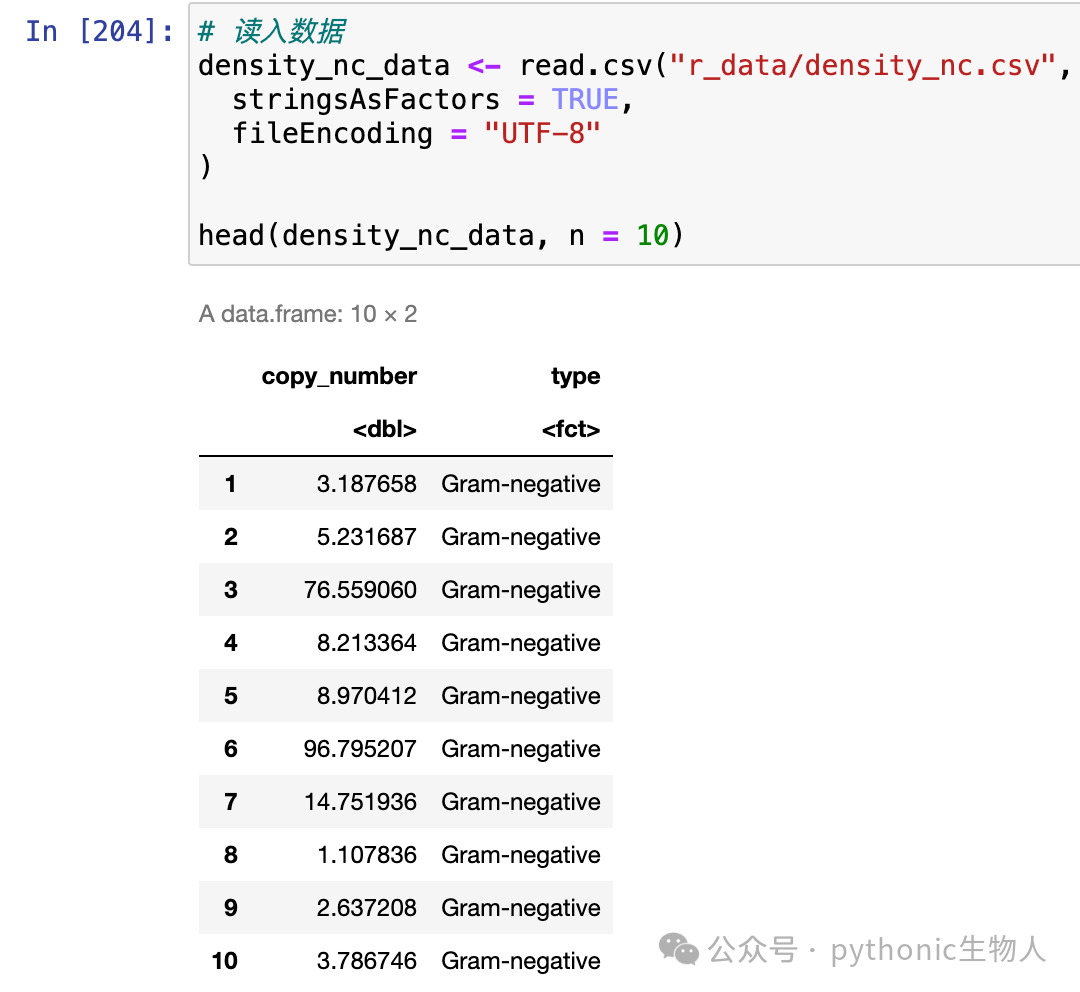Click the head(density_nc_data, n = 10) line

tap(441, 235)
